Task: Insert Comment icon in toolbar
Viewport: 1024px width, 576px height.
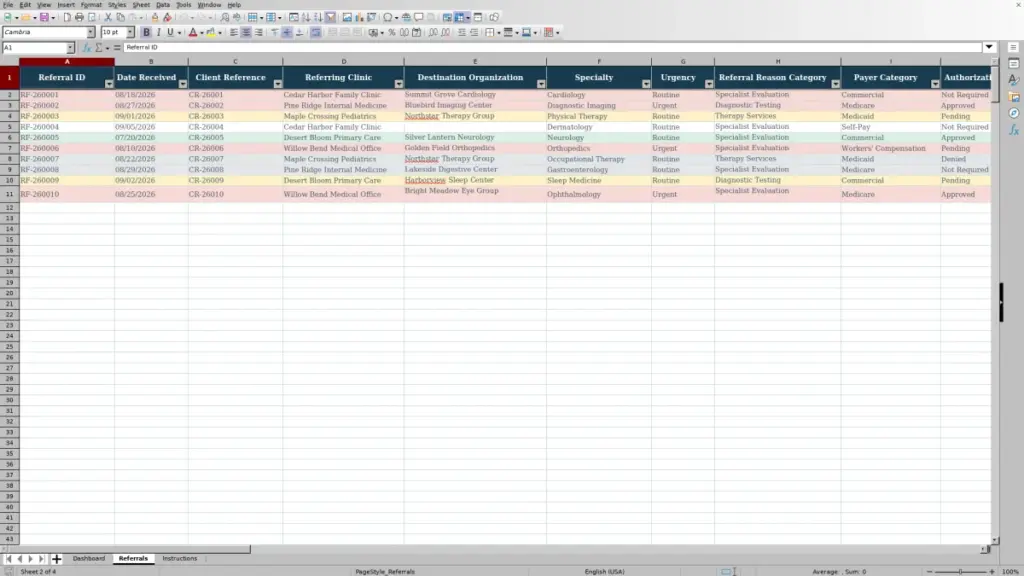Action: 419,18
